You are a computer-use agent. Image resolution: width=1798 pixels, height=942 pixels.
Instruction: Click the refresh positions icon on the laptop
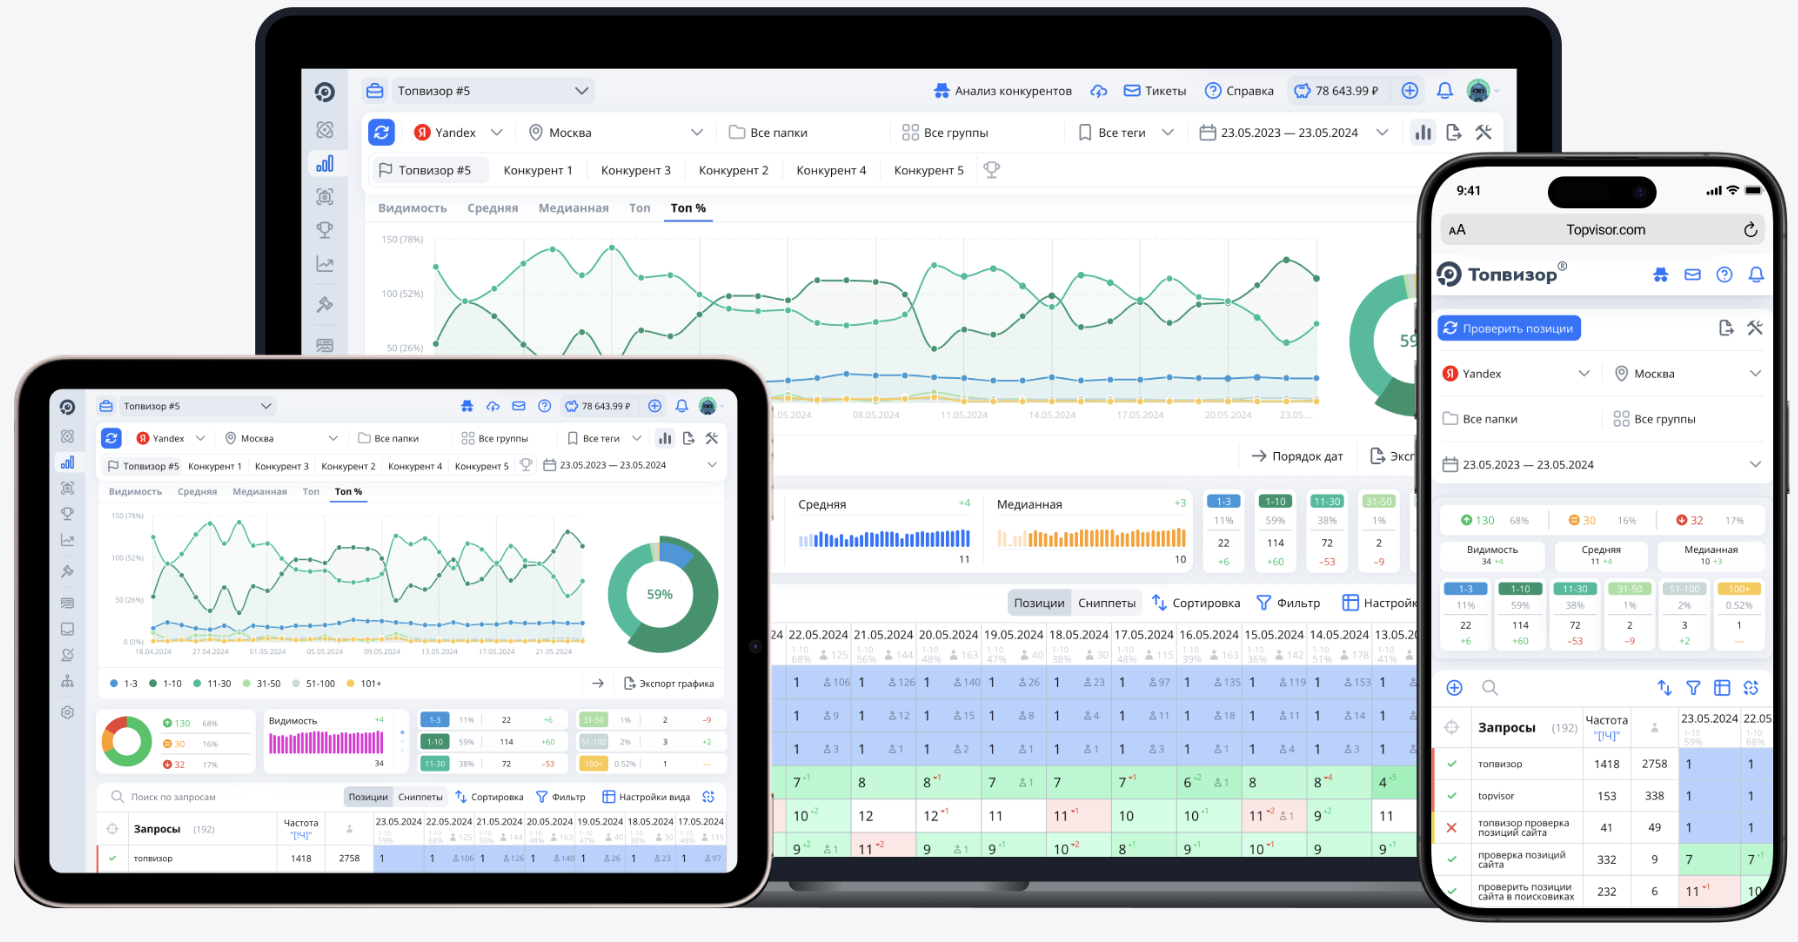coord(381,132)
